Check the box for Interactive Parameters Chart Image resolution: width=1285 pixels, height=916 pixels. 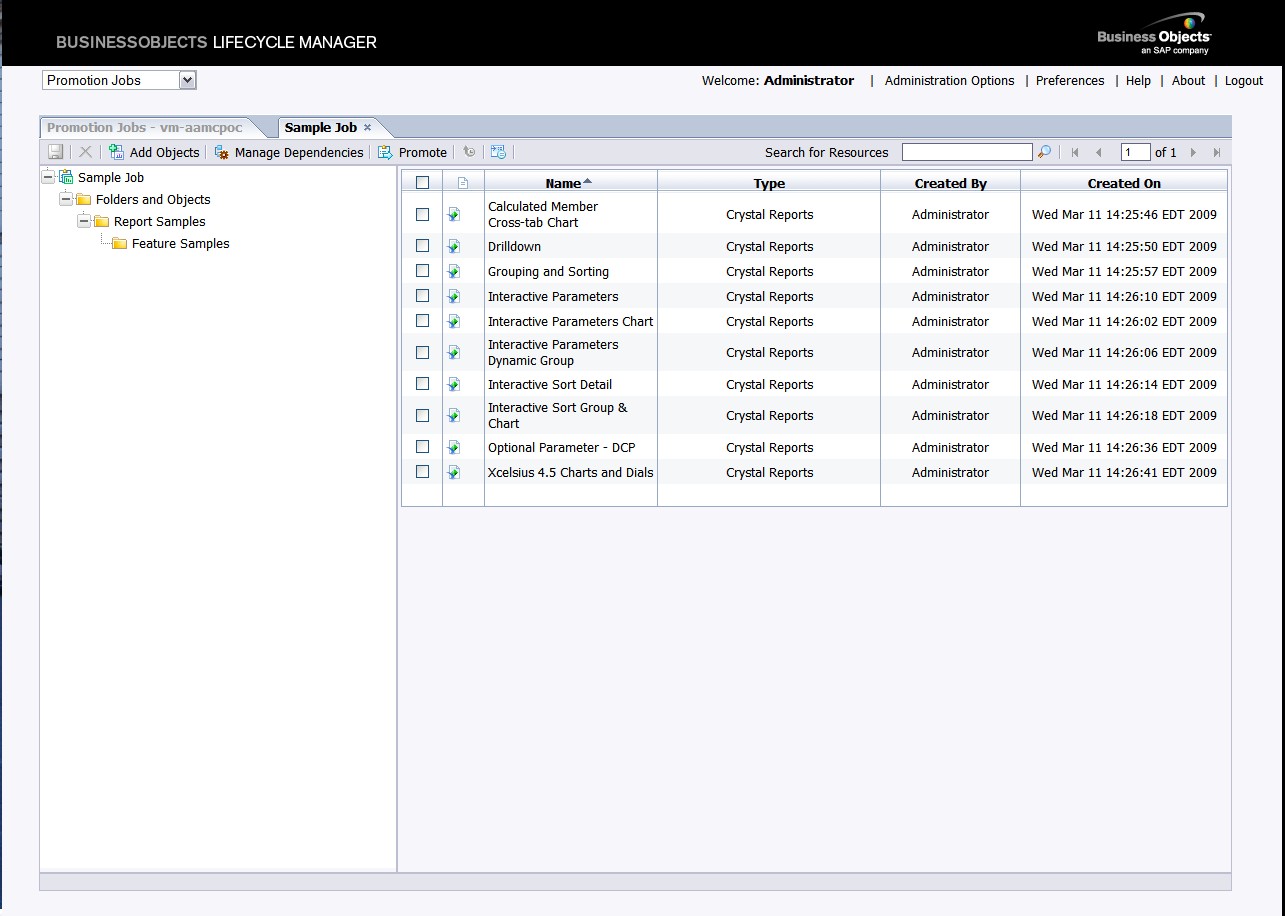coord(422,320)
